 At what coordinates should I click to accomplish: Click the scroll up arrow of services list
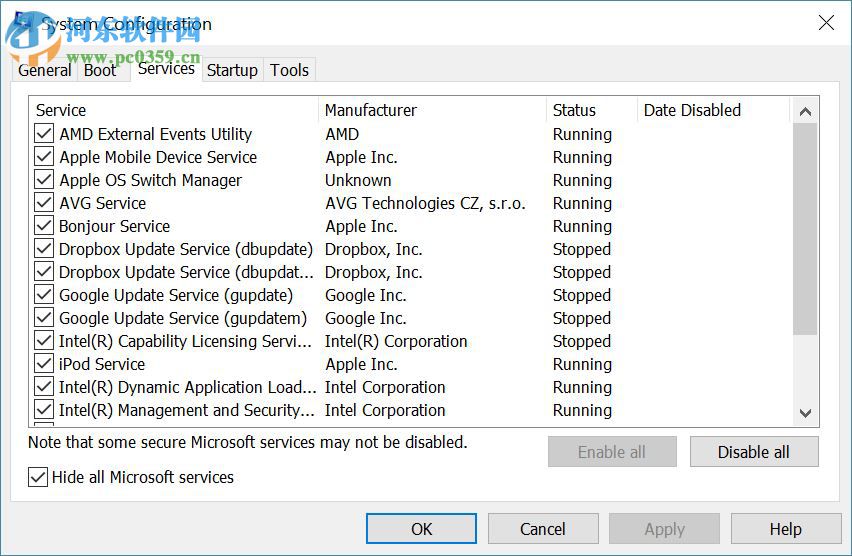(805, 112)
